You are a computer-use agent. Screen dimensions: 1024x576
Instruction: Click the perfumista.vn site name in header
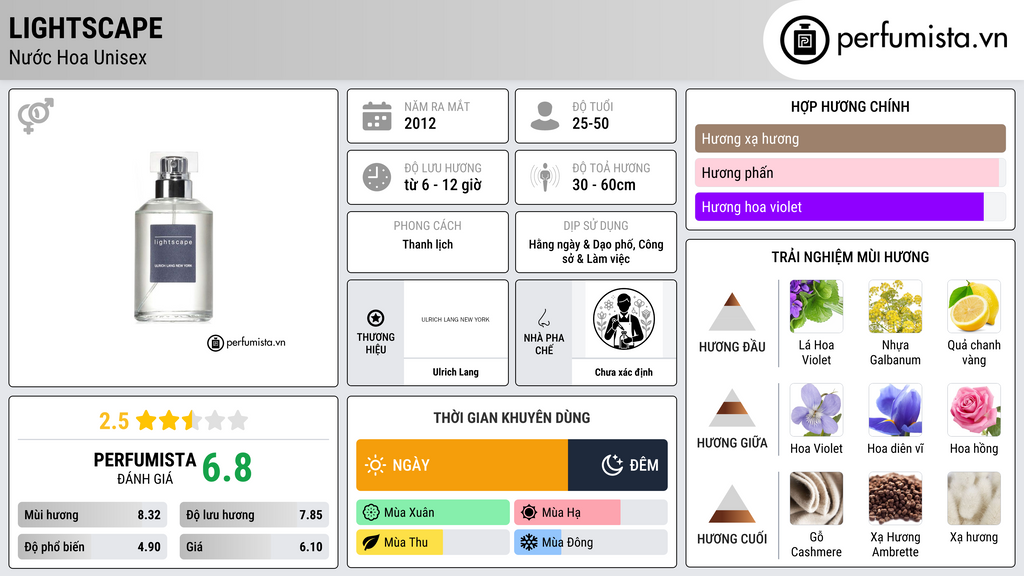(921, 38)
